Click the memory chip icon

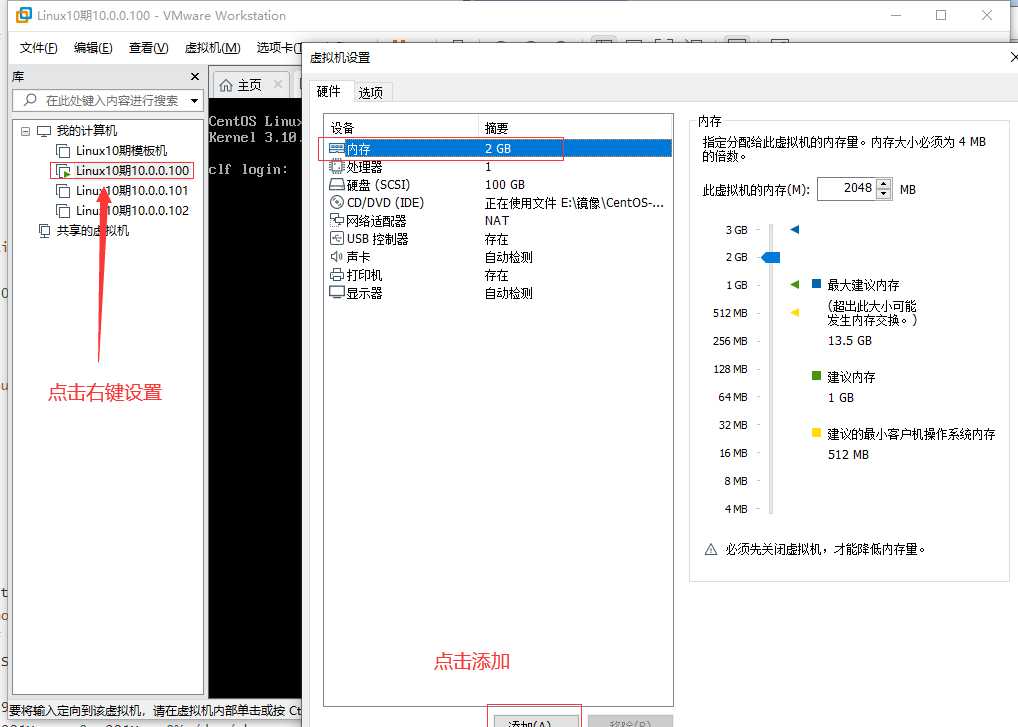(336, 149)
